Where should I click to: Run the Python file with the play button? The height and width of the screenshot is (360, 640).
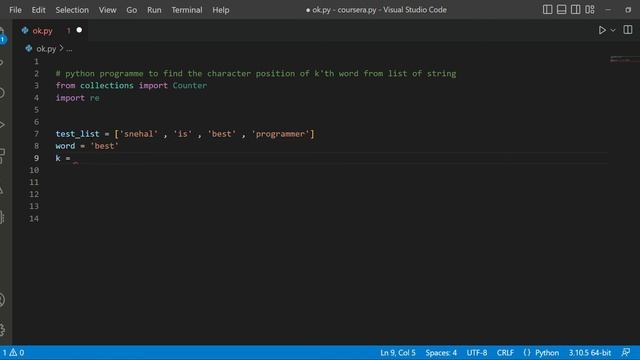(x=602, y=30)
